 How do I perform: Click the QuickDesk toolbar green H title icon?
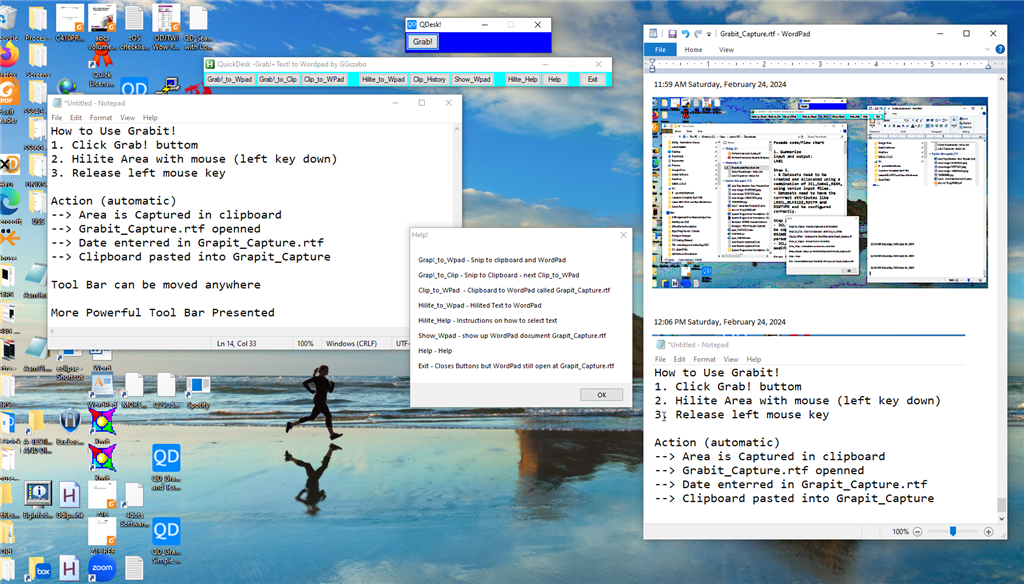tap(210, 64)
